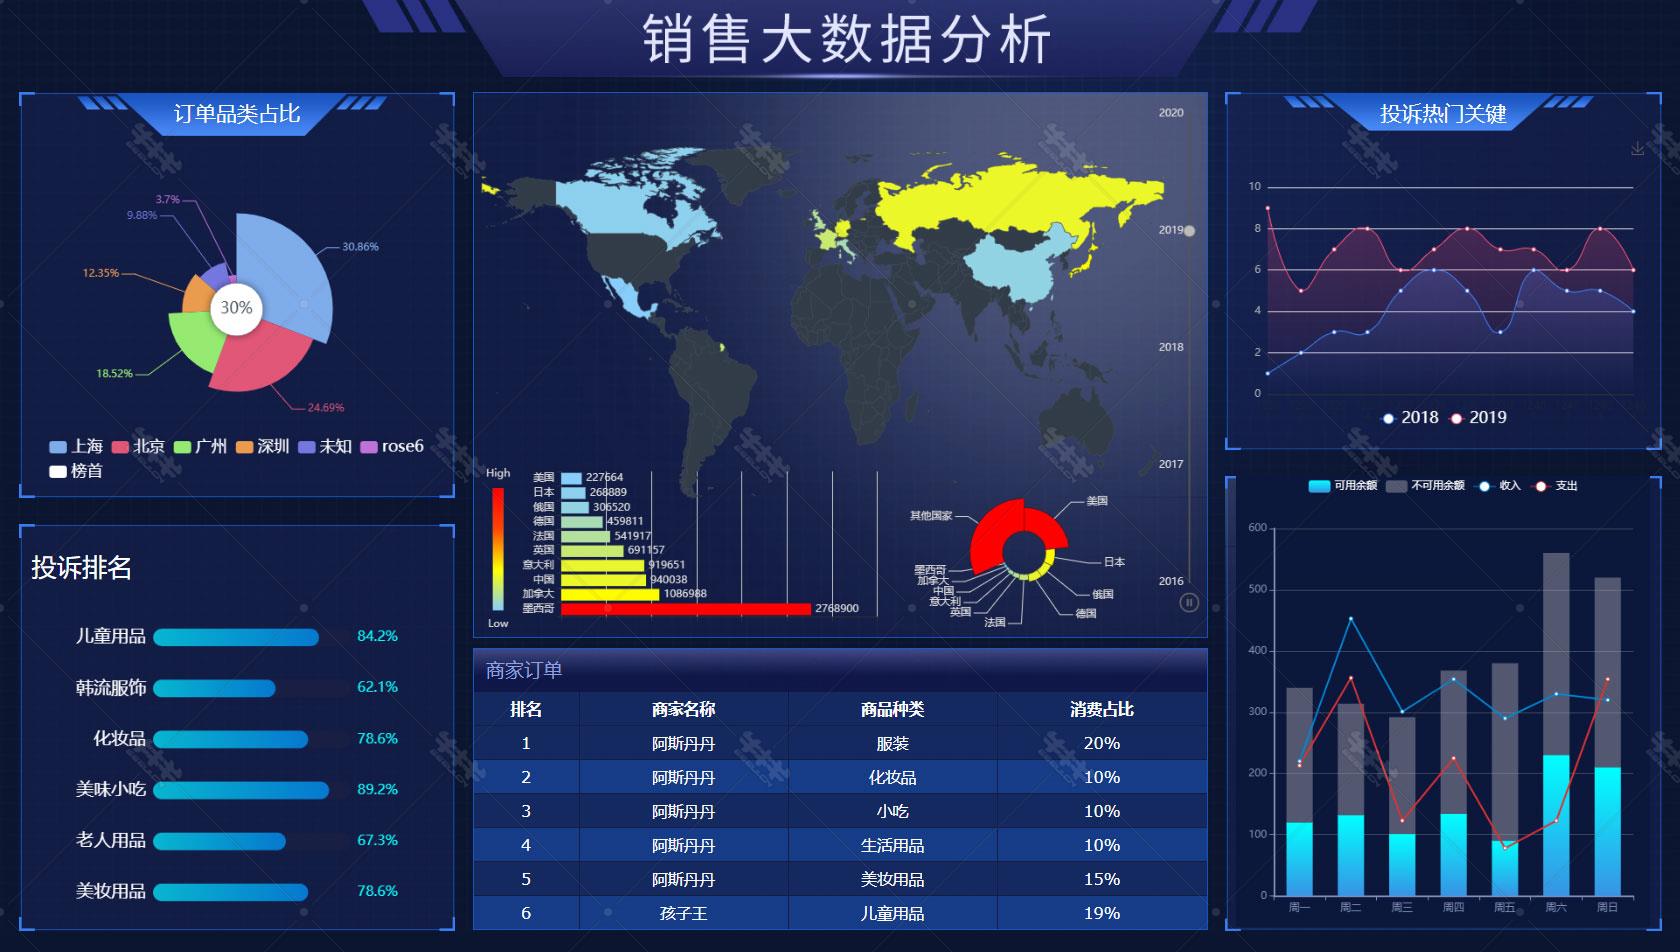Pause the map timeline playback

(1188, 602)
